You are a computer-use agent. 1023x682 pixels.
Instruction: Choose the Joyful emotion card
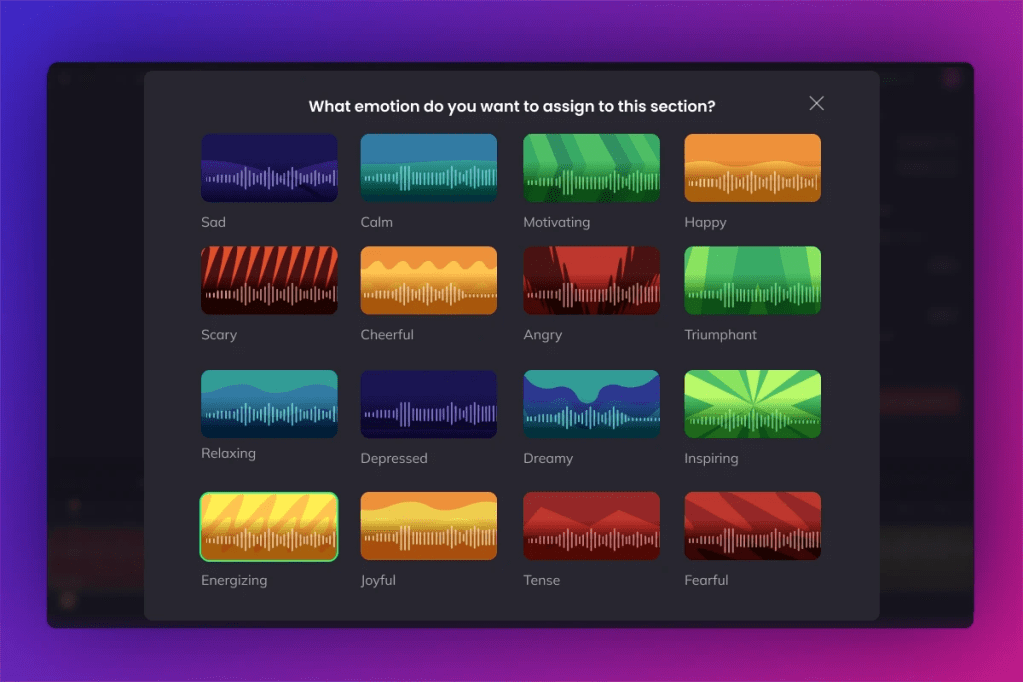(428, 526)
